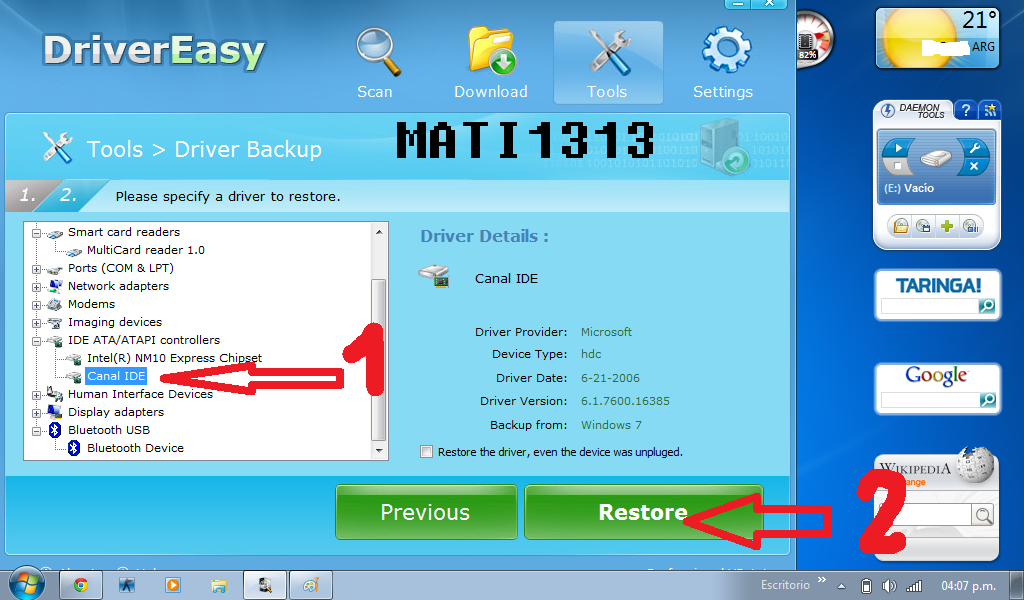Screen dimensions: 1024x600
Task: Open the Download folder icon
Action: (x=492, y=50)
